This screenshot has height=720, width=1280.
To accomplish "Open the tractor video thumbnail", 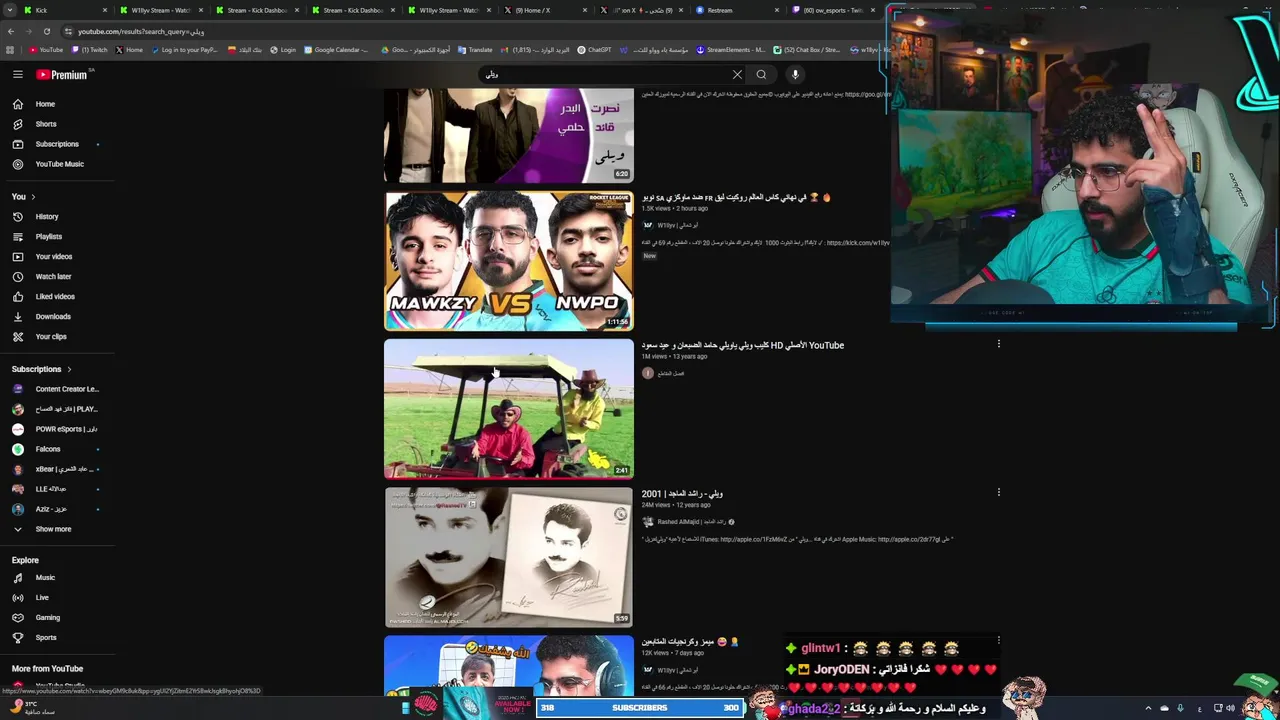I will (509, 409).
